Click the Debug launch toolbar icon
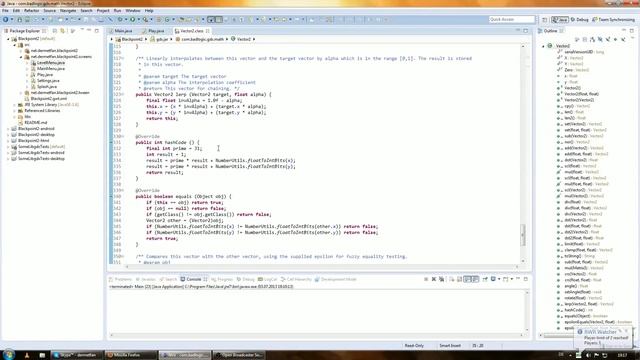The image size is (640, 360). point(120,20)
